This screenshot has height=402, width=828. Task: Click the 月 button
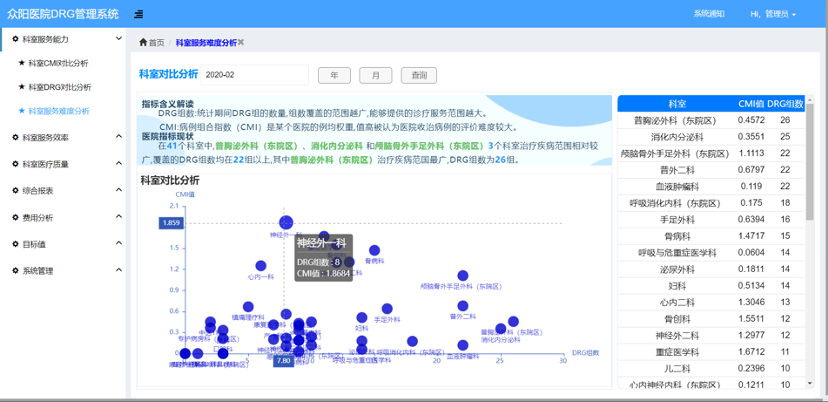[x=375, y=75]
